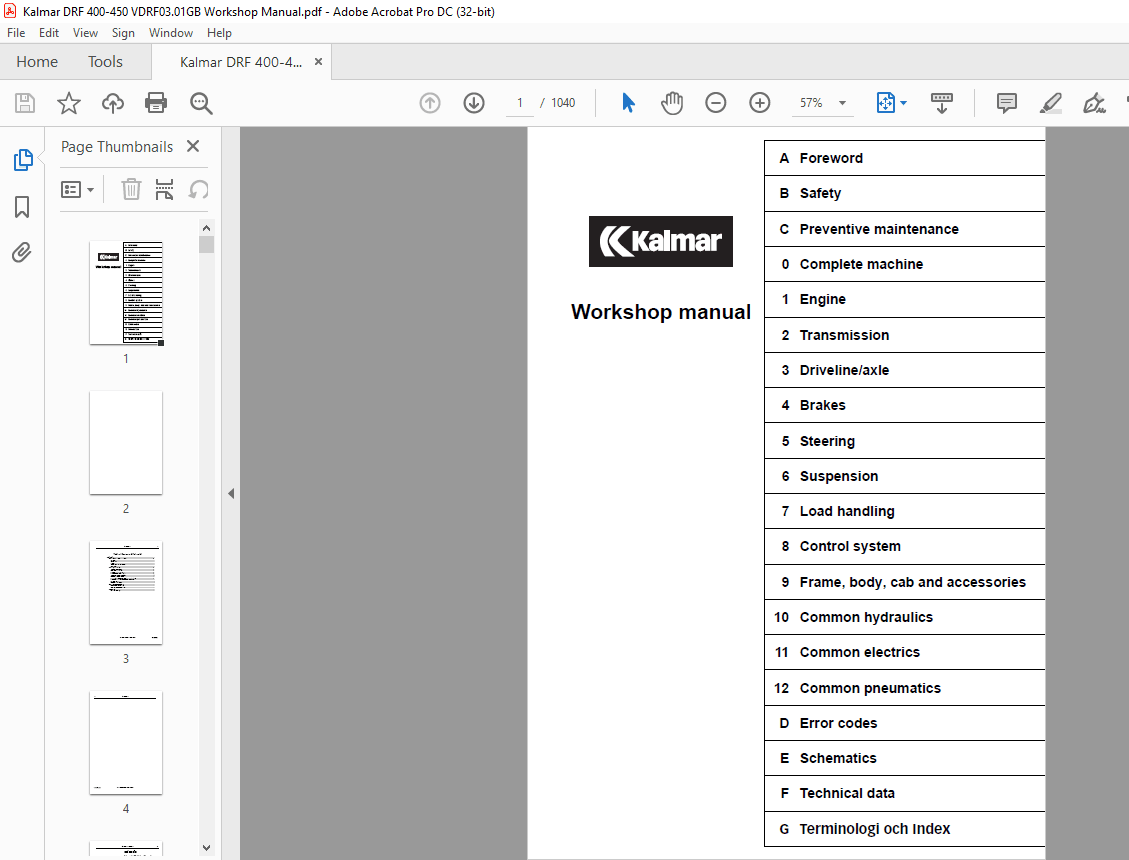The width and height of the screenshot is (1129, 860).
Task: Open the View menu
Action: click(x=85, y=32)
